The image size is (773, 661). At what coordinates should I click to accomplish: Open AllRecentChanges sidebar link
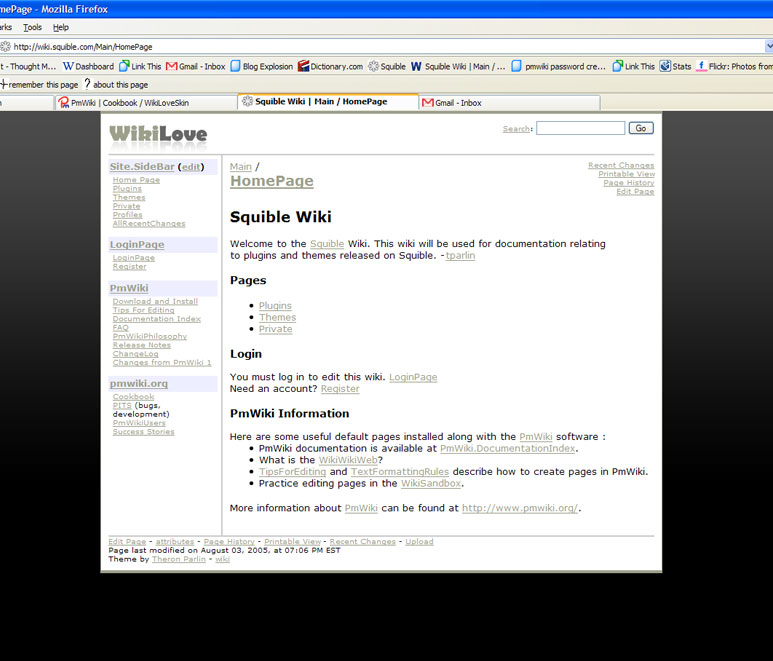click(149, 223)
